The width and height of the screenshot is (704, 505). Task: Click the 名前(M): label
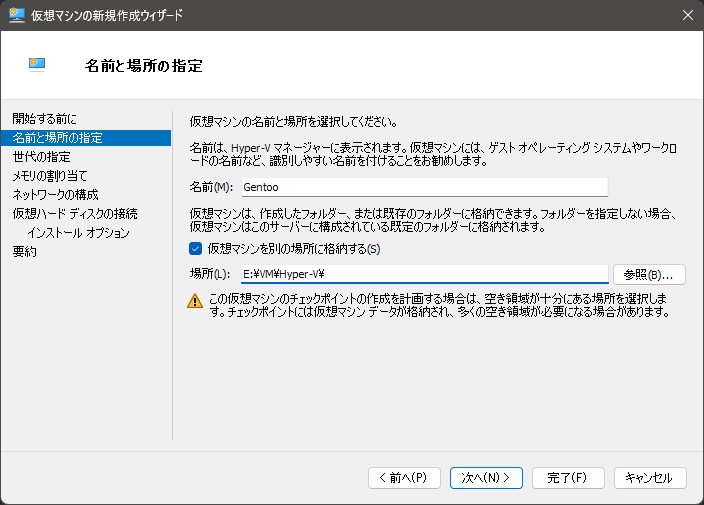211,187
